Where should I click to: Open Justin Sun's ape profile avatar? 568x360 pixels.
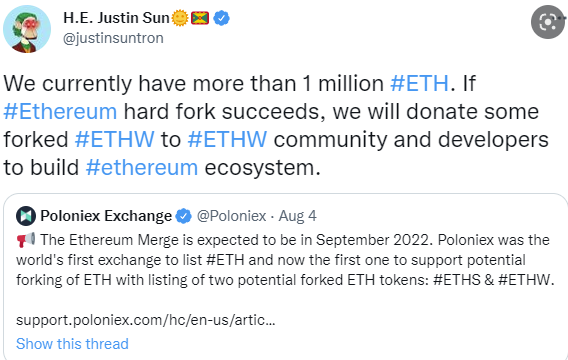click(27, 29)
